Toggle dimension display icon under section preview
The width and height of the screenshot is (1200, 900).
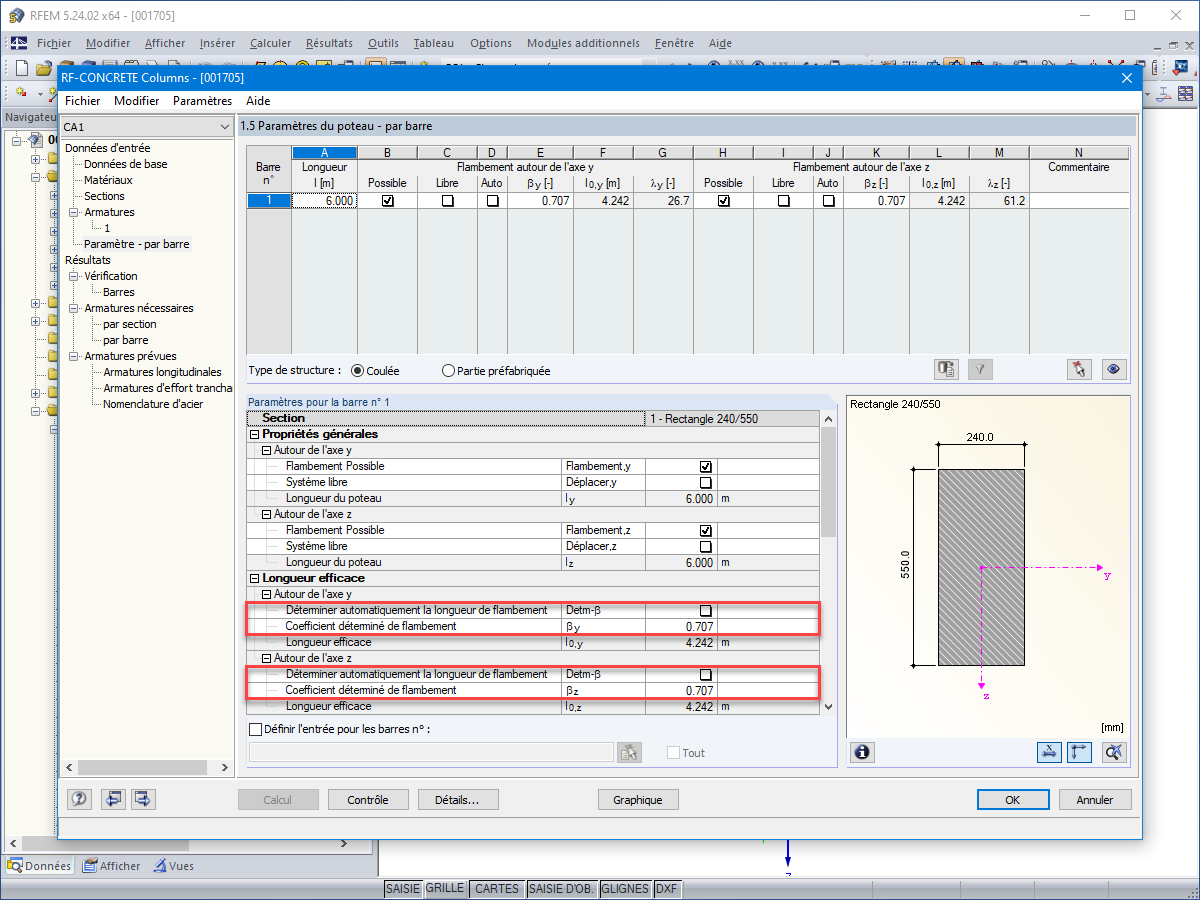click(1049, 752)
